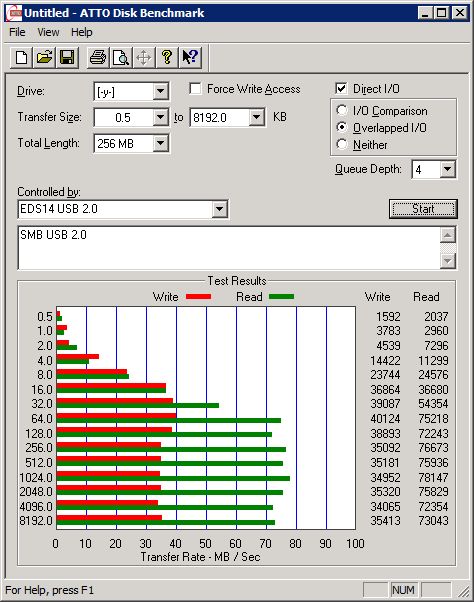Print results using the printer icon
Viewport: 474px width, 602px height.
point(98,58)
